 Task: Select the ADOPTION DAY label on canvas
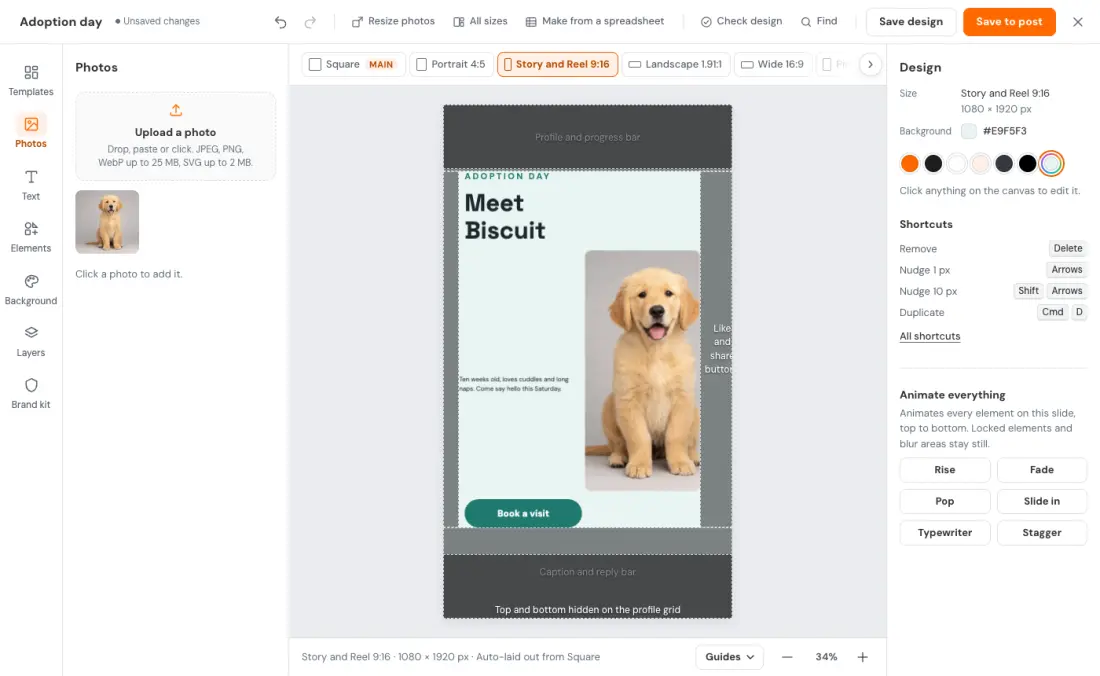point(507,176)
